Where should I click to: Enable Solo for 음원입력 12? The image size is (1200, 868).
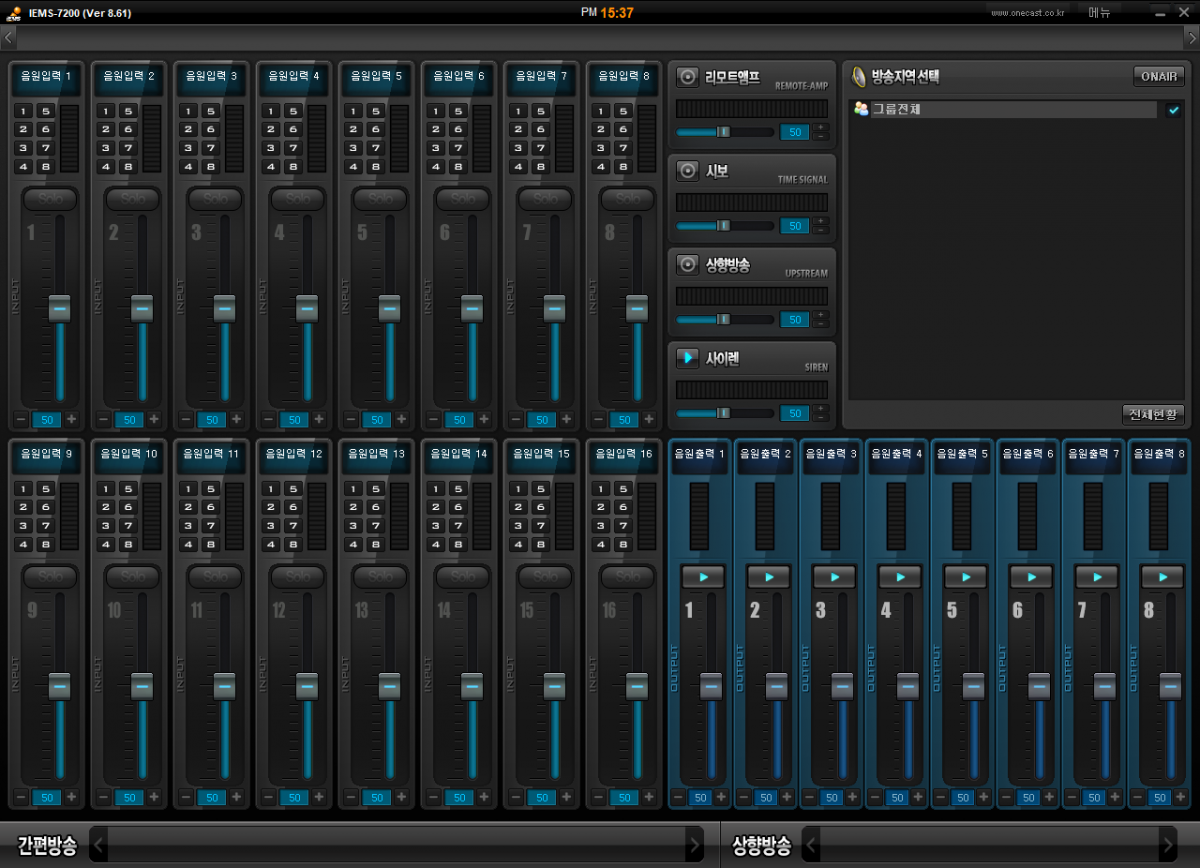click(298, 576)
